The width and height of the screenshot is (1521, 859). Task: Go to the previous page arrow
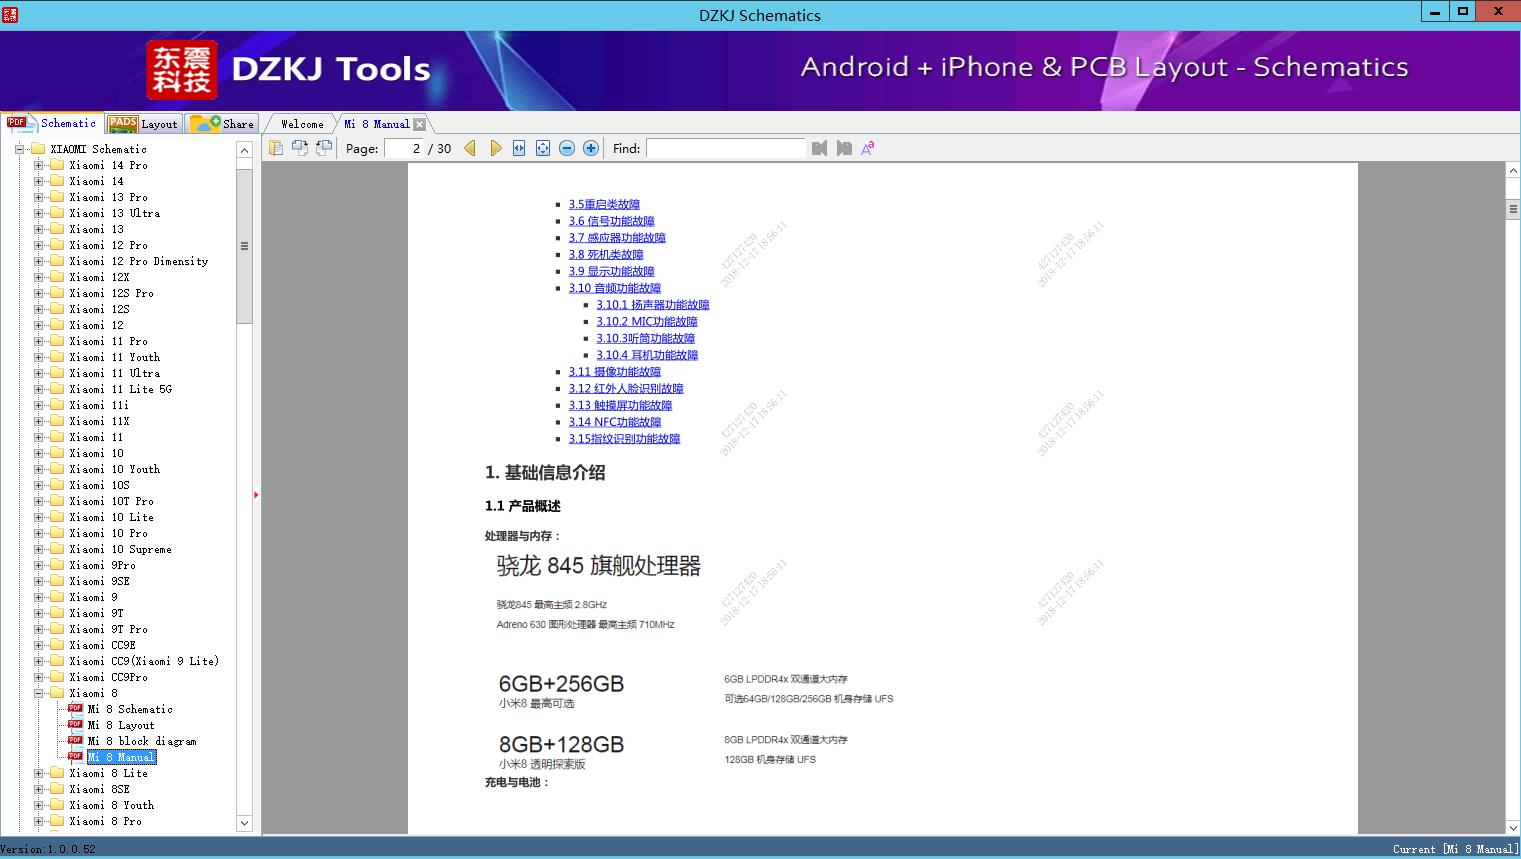tap(470, 148)
